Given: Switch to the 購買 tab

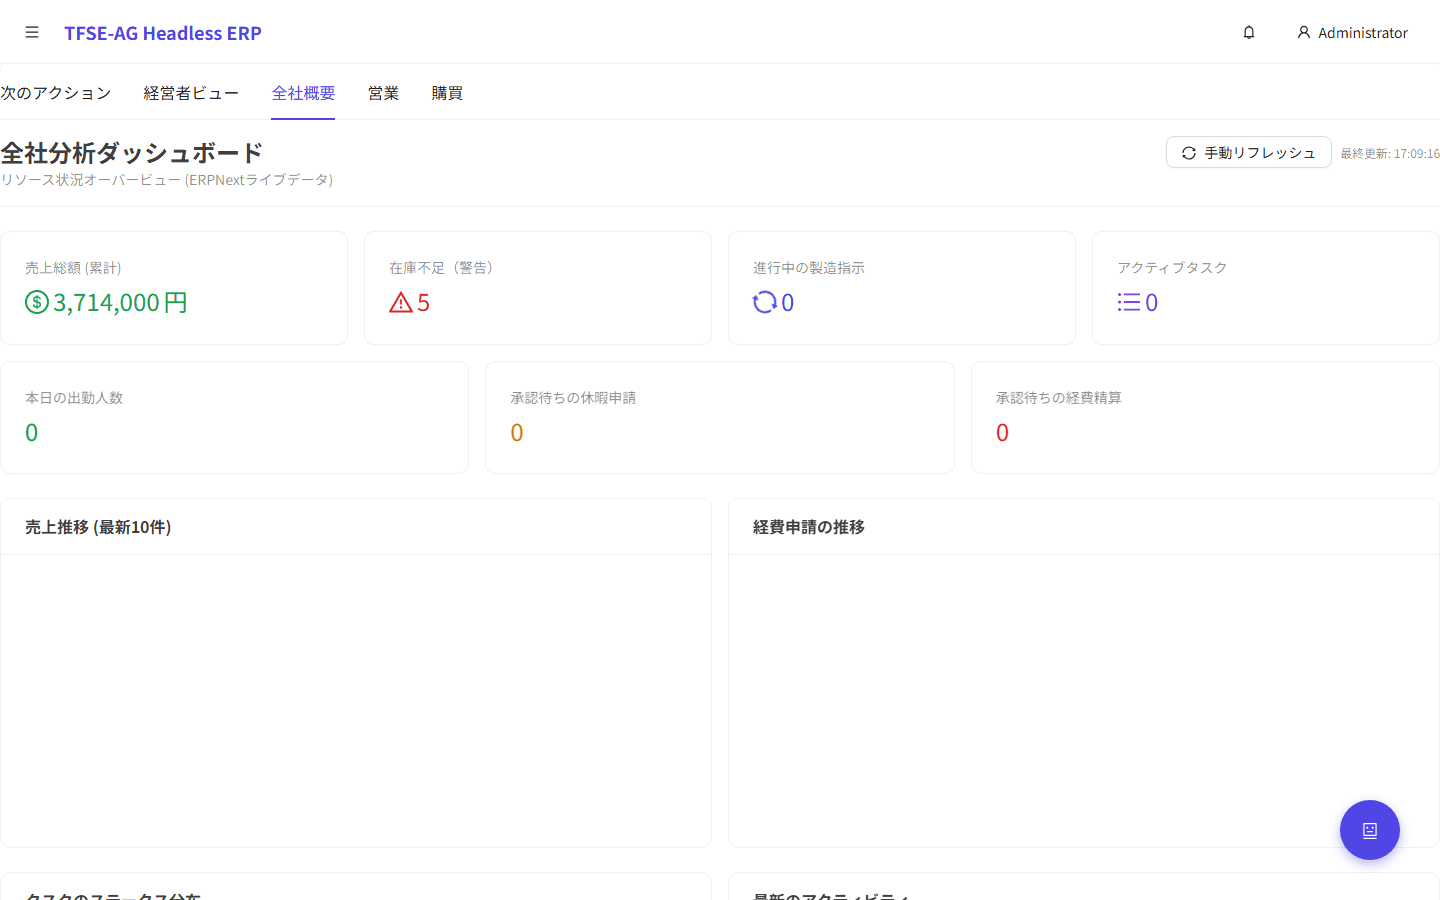Looking at the screenshot, I should (x=446, y=92).
